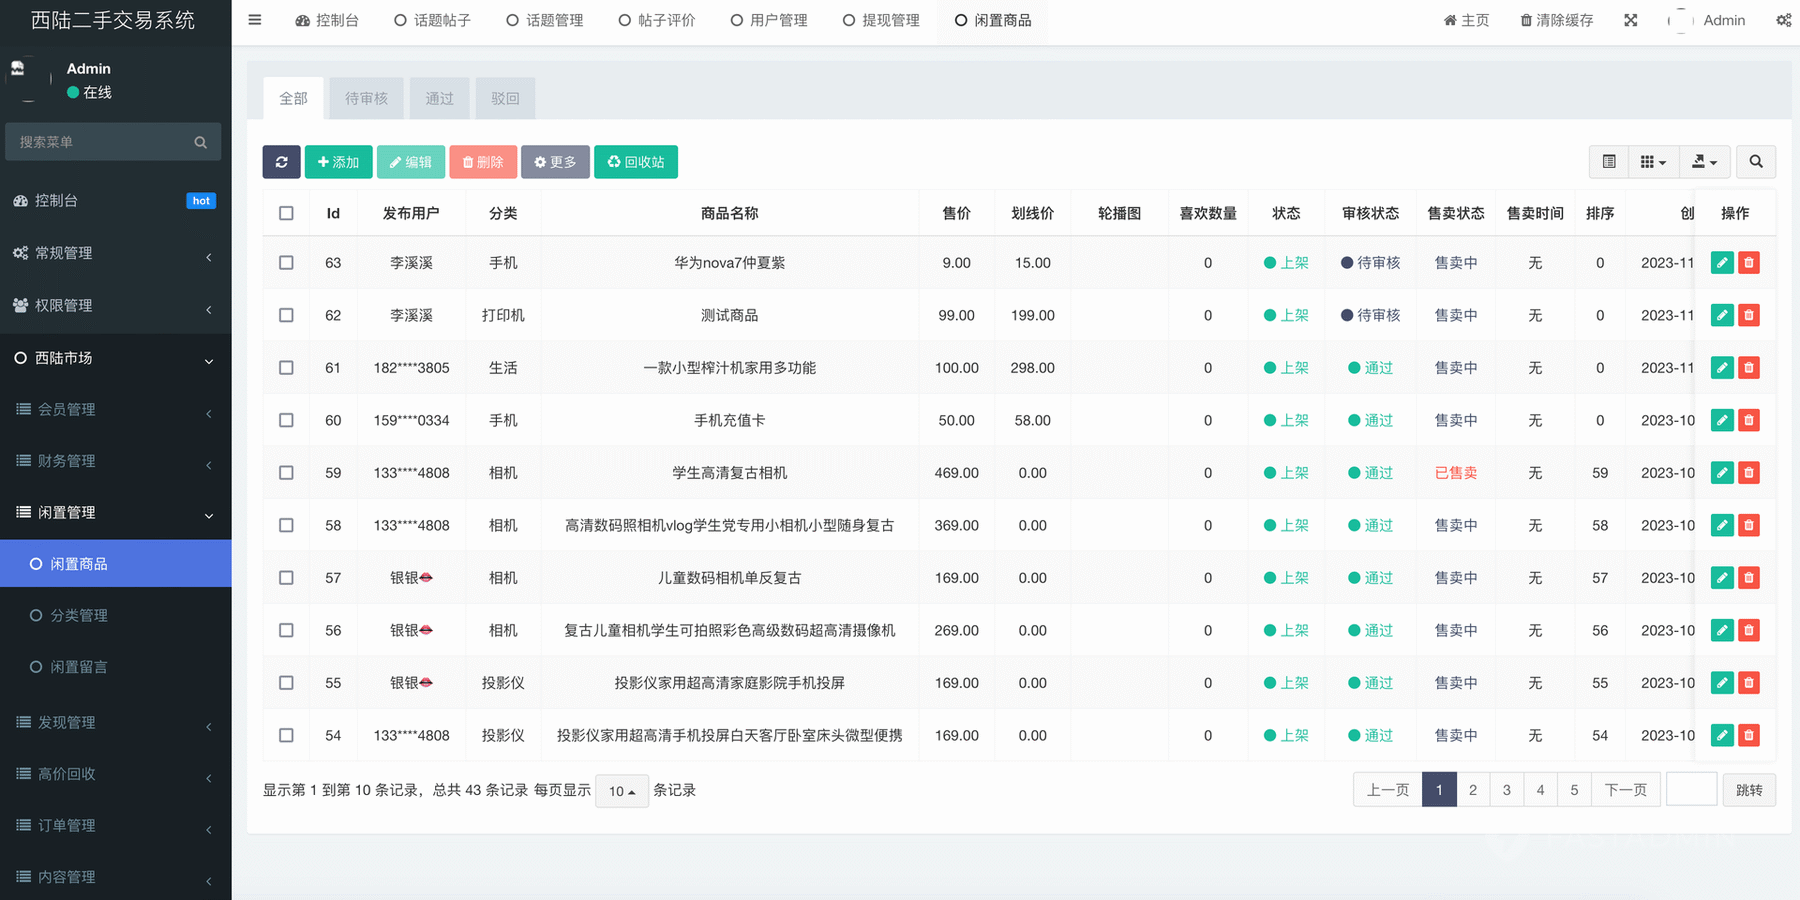Switch to the 待审核 filter tab
This screenshot has height=900, width=1800.
[366, 98]
